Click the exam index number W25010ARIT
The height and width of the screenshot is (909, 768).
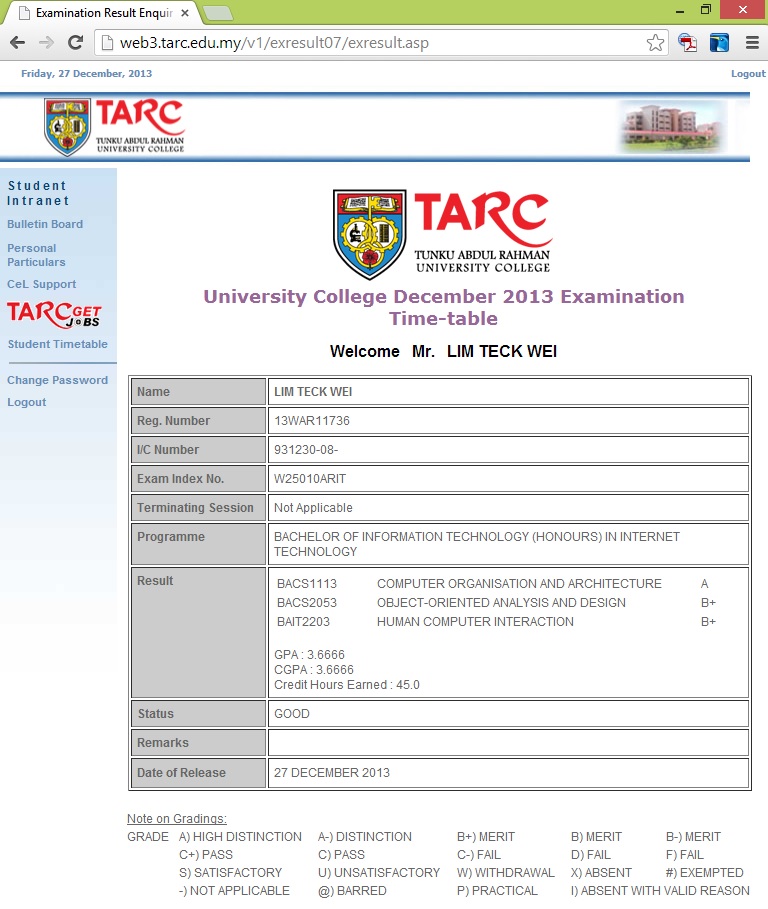click(x=310, y=479)
